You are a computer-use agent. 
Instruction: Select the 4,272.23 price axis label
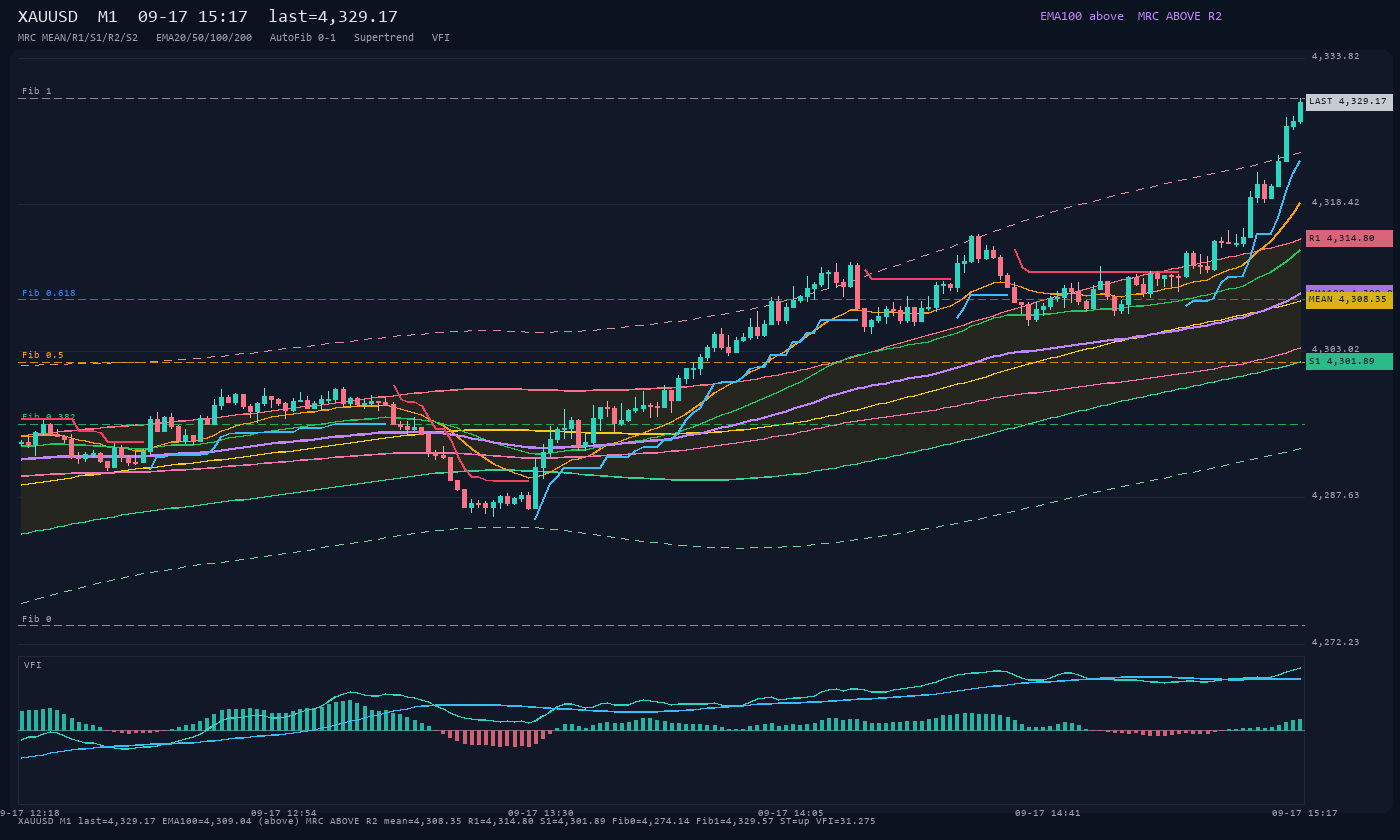tap(1335, 642)
